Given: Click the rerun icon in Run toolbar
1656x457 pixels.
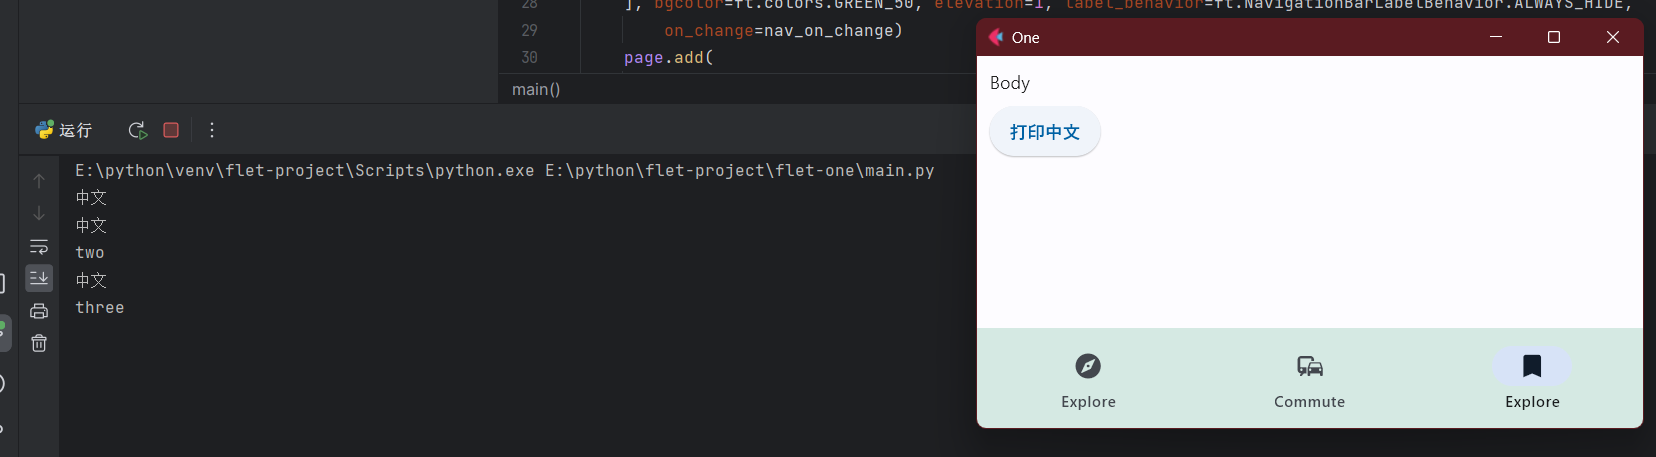Looking at the screenshot, I should click(x=138, y=130).
